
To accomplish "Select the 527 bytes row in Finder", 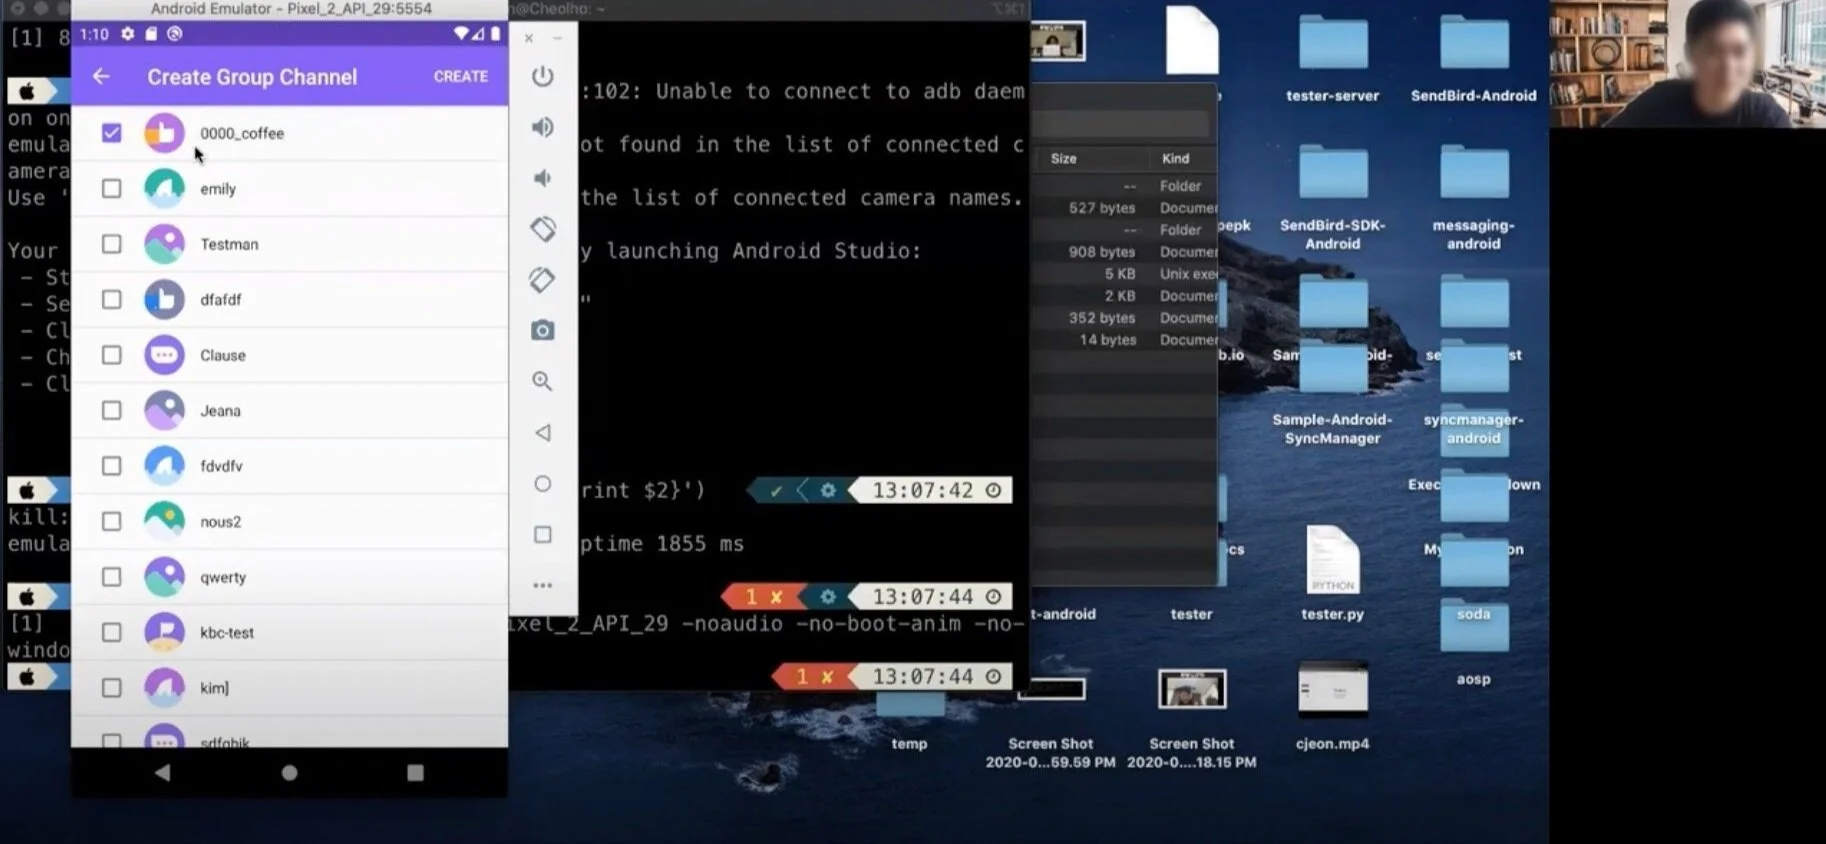I will pyautogui.click(x=1125, y=208).
